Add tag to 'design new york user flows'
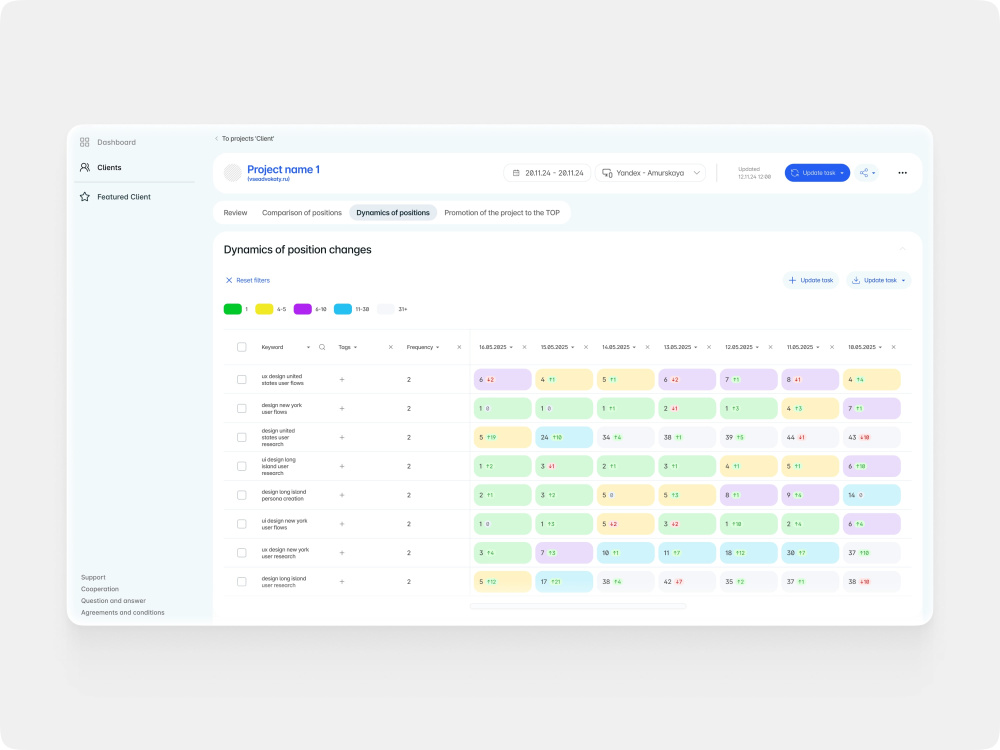 [342, 408]
